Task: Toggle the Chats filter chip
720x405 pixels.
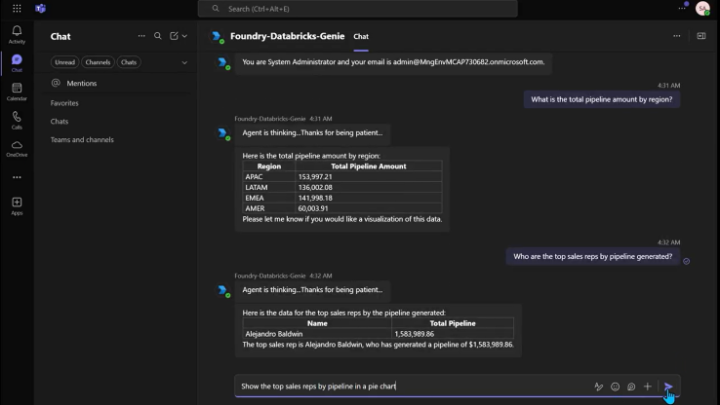Action: [x=129, y=62]
